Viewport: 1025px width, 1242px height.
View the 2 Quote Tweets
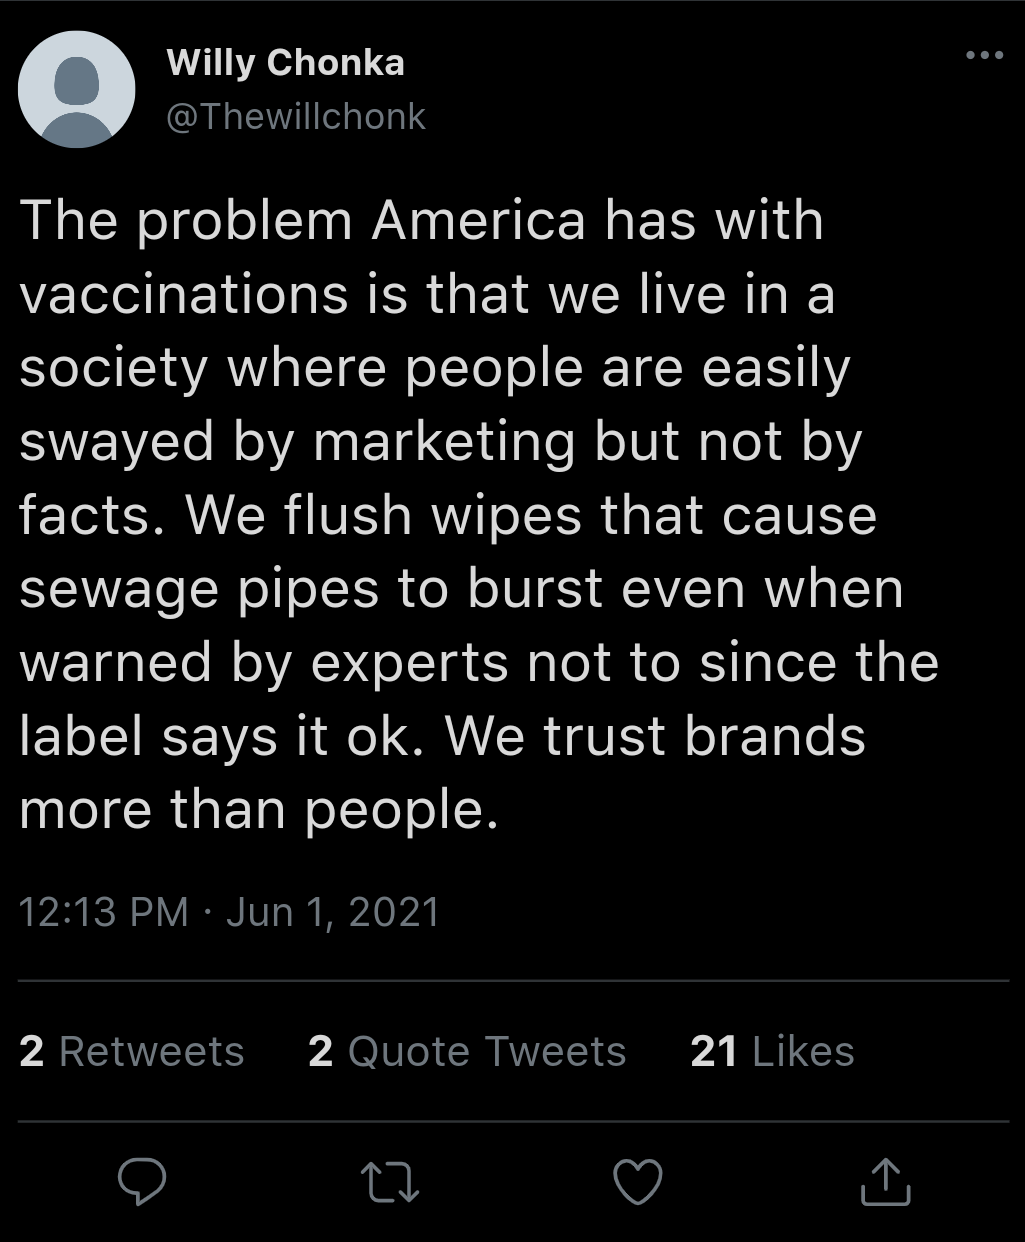tap(468, 1051)
